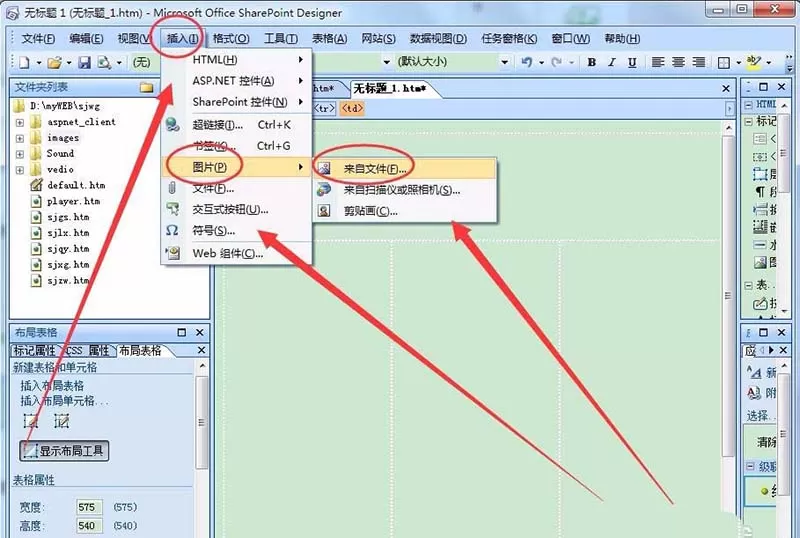This screenshot has width=800, height=538.
Task: Open the 数据视图(D) menu
Action: 438,39
